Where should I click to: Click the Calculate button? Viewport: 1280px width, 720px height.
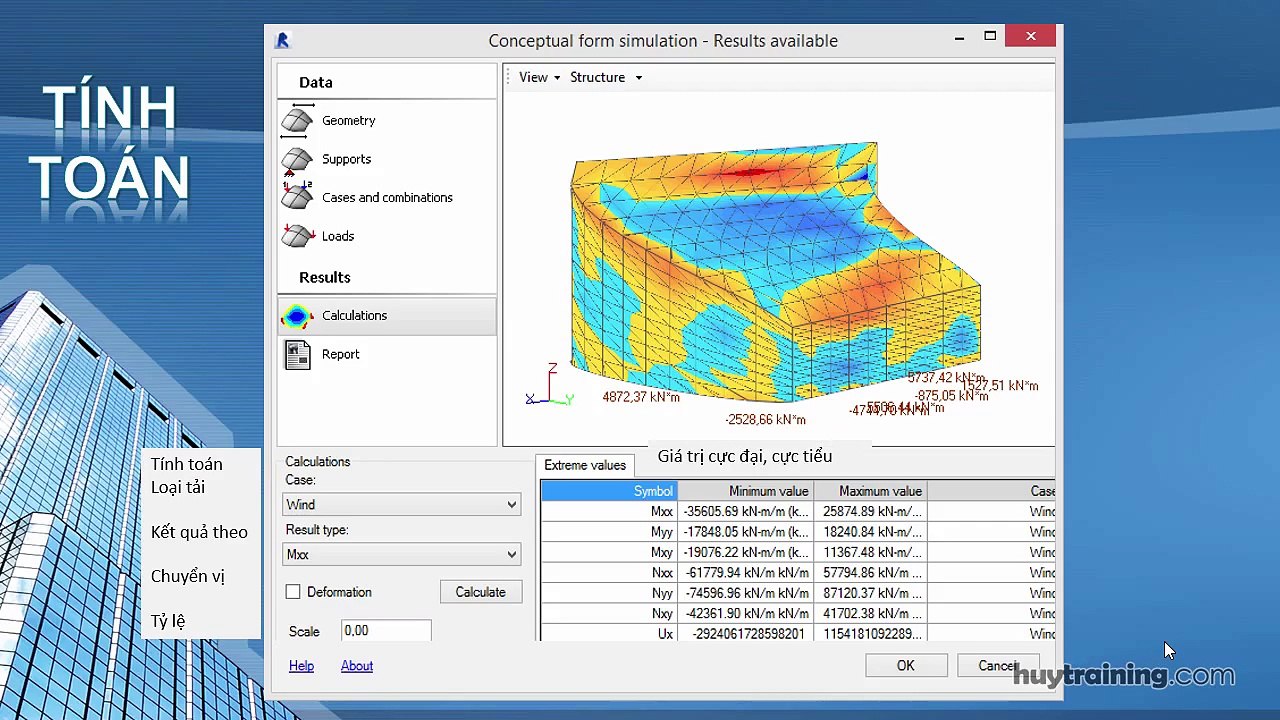481,592
